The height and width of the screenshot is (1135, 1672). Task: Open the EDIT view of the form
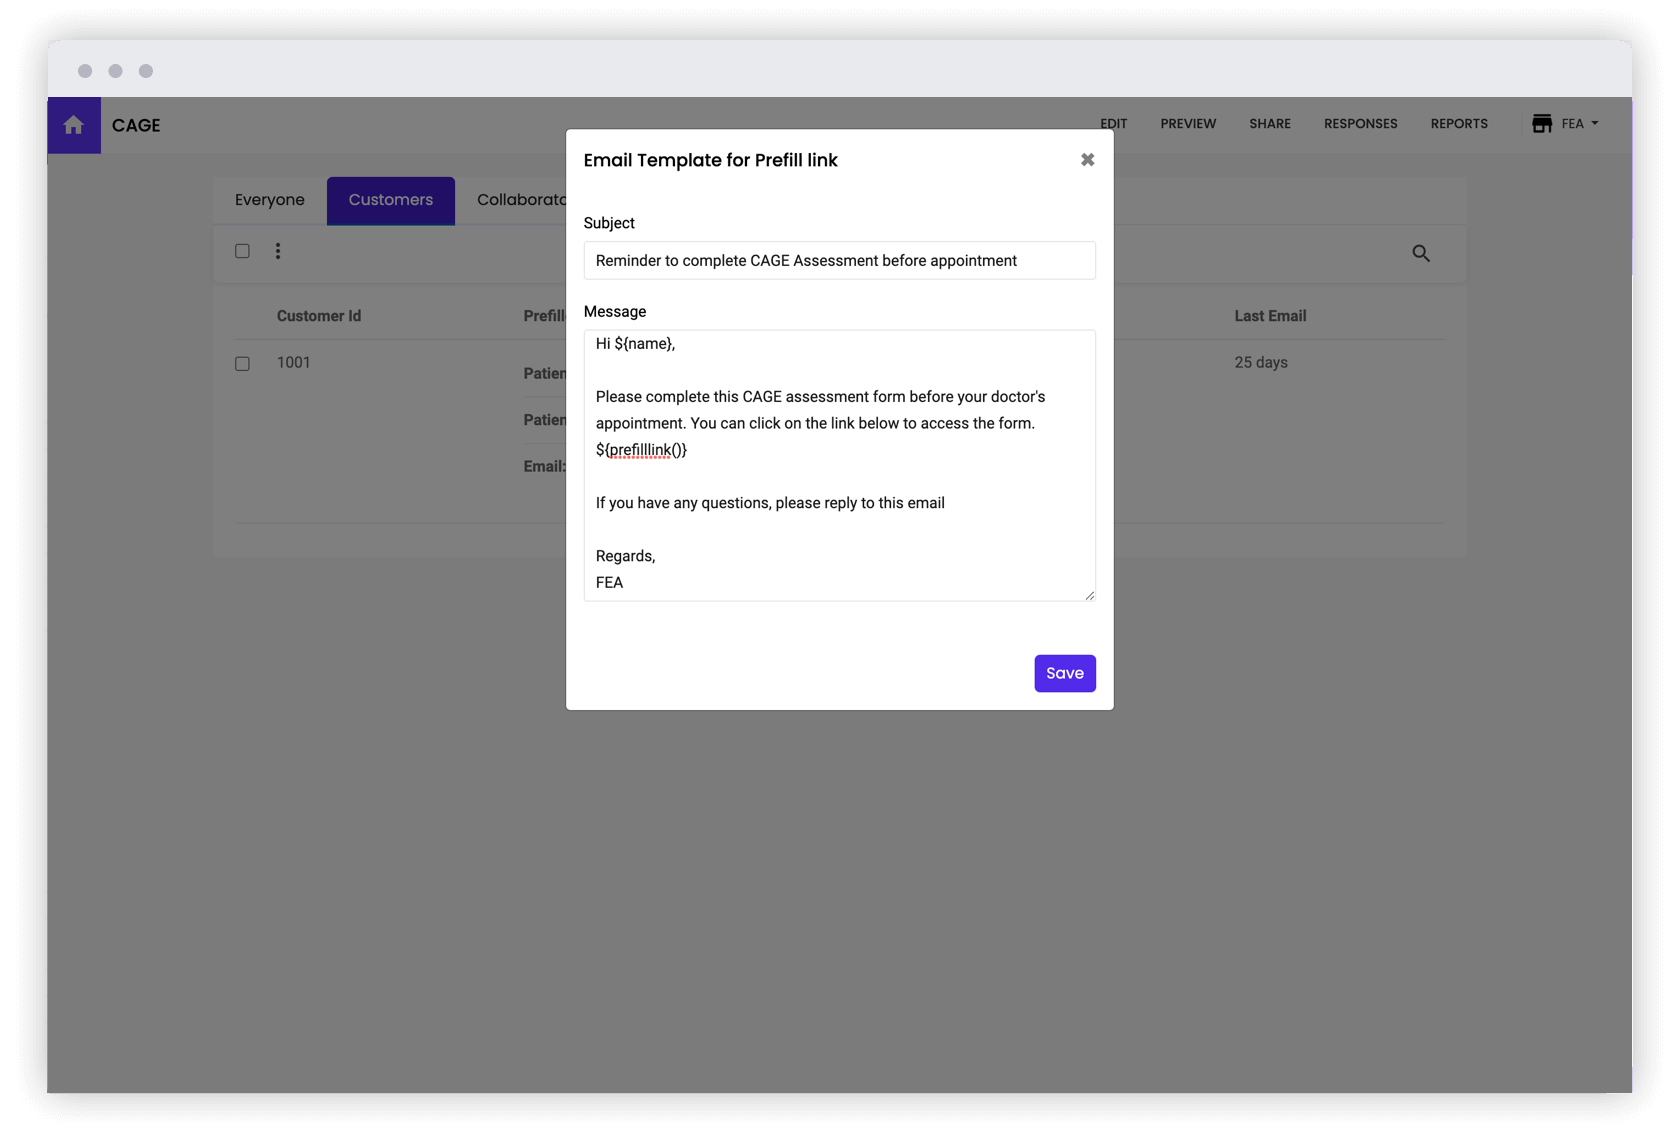click(x=1113, y=123)
